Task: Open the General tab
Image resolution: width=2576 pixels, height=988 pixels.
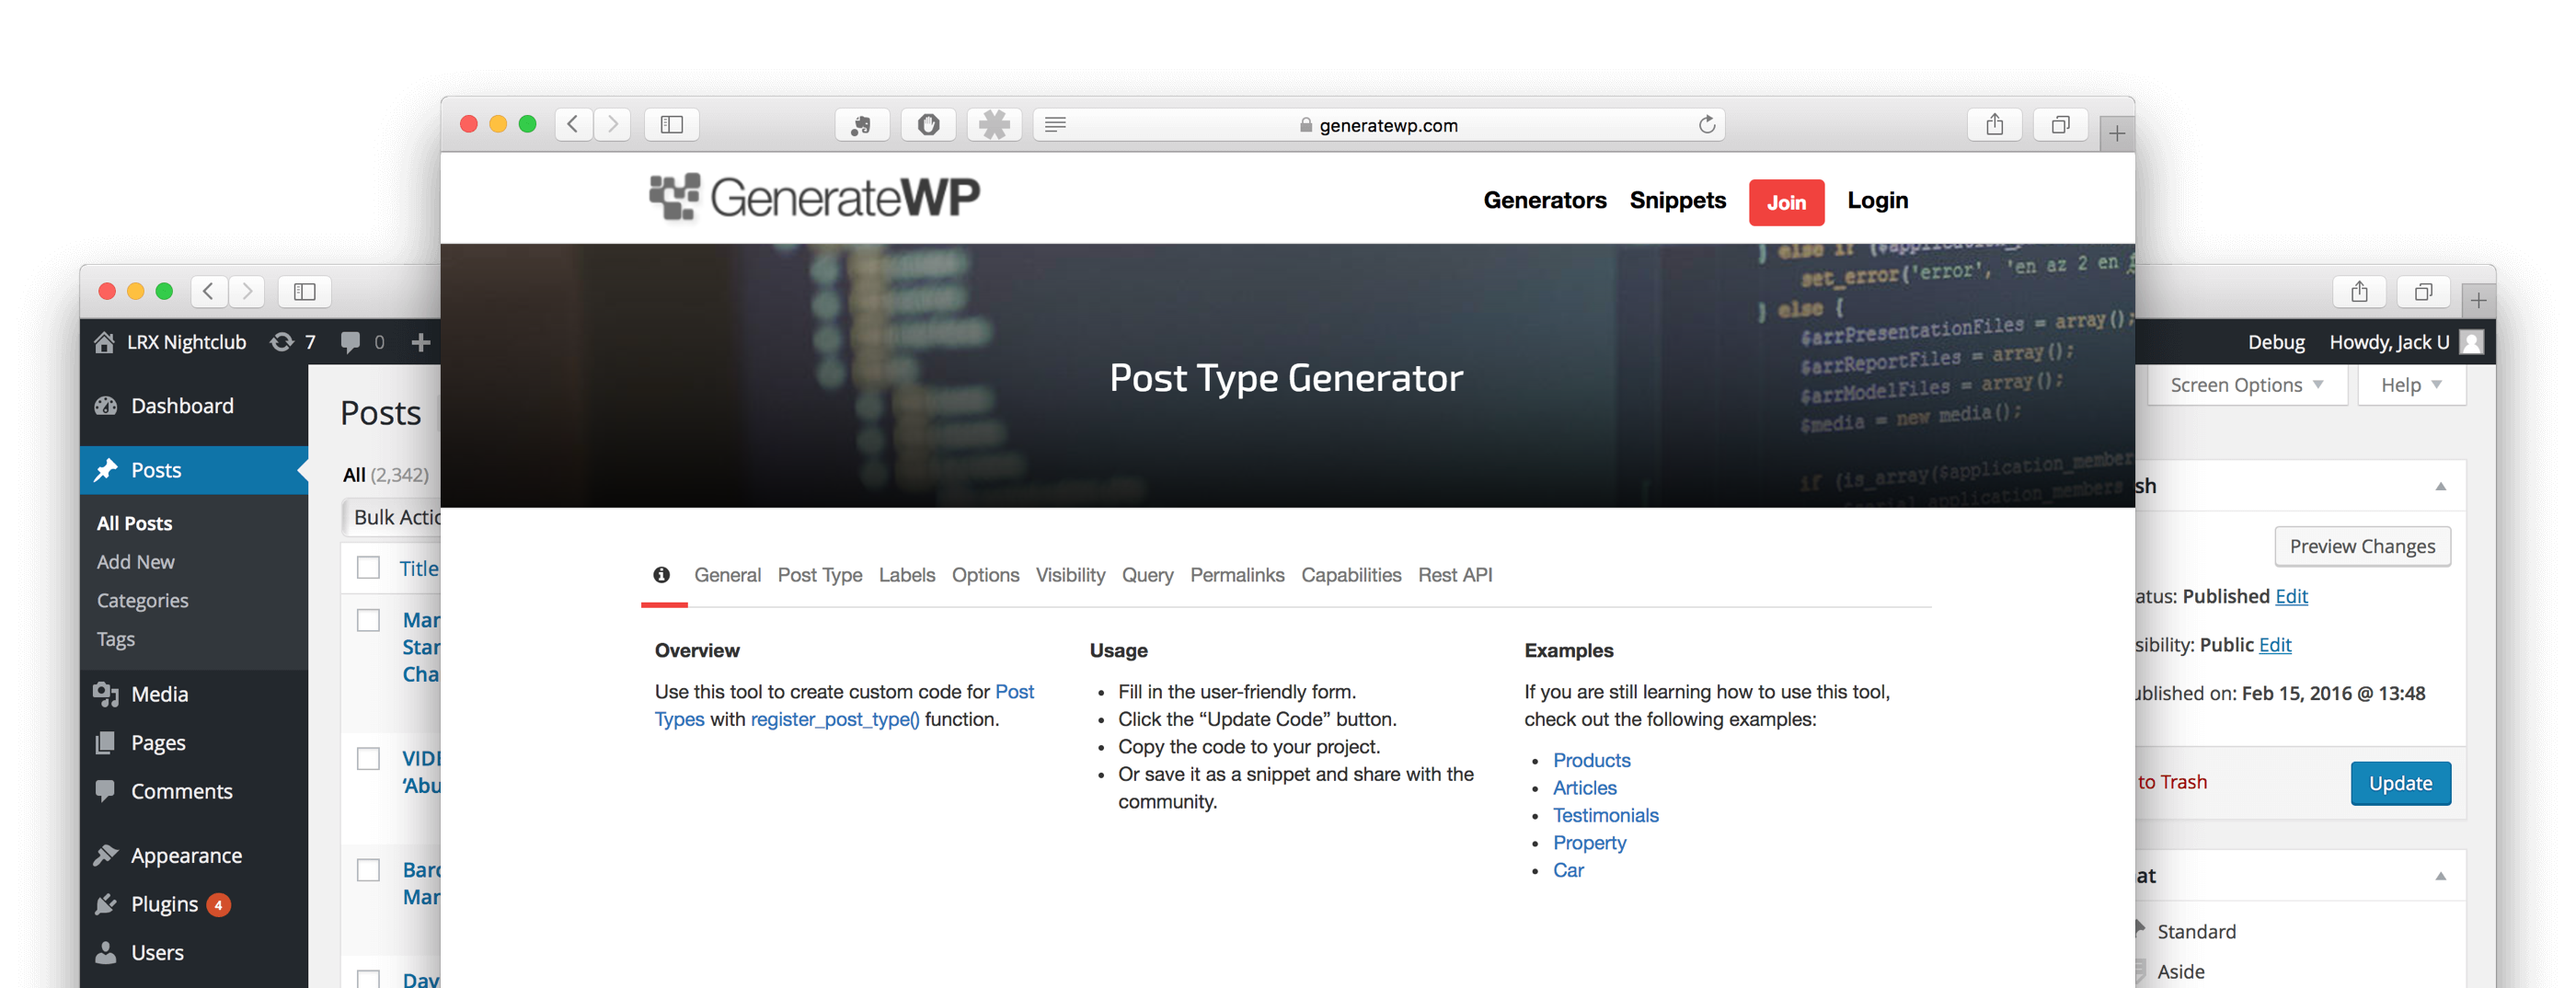Action: [x=727, y=575]
